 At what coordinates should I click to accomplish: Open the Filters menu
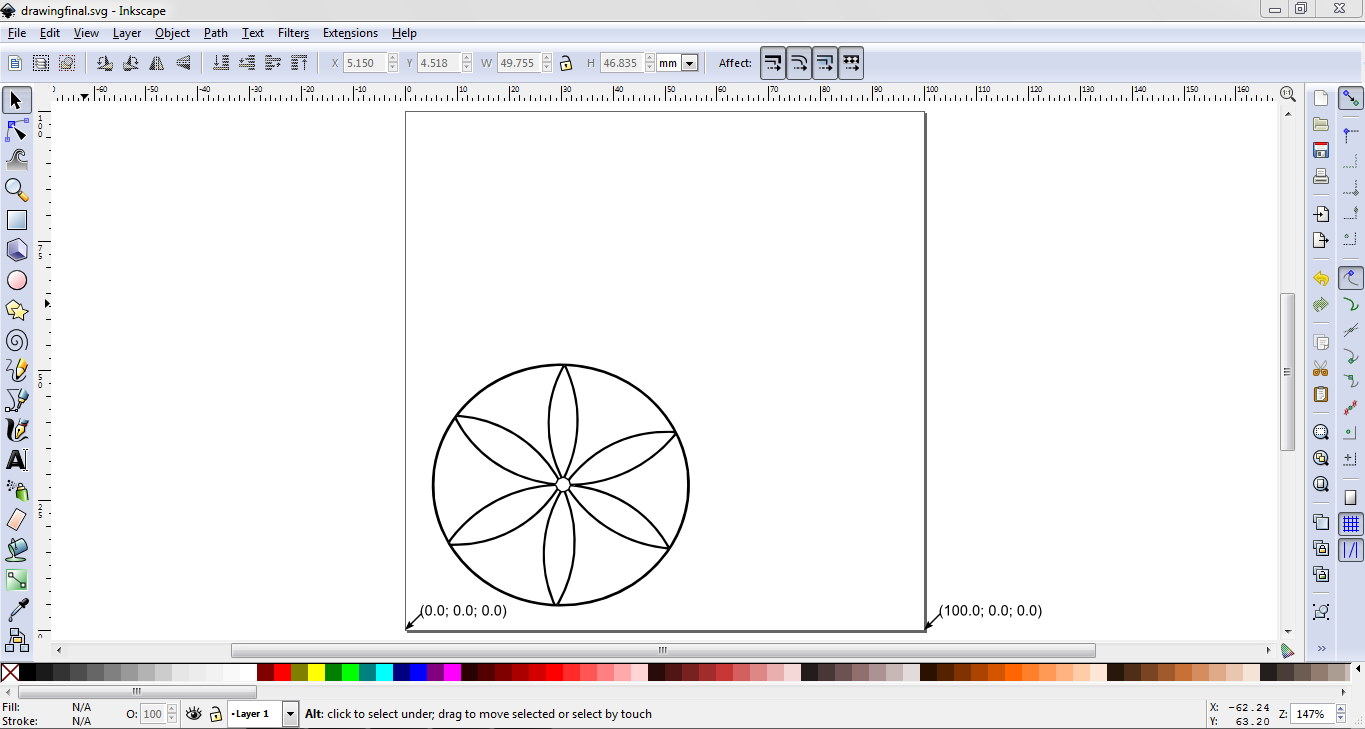(x=293, y=33)
